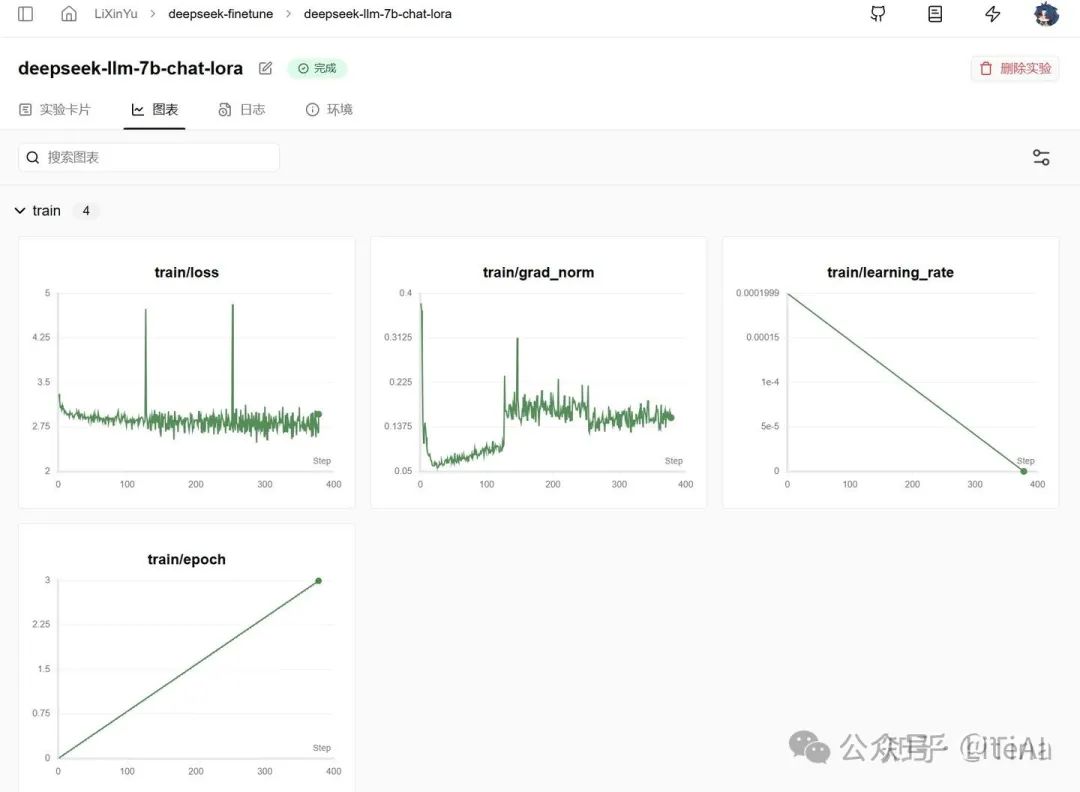Screen dimensions: 1080x792
Task: Open the user avatar menu
Action: point(1046,14)
